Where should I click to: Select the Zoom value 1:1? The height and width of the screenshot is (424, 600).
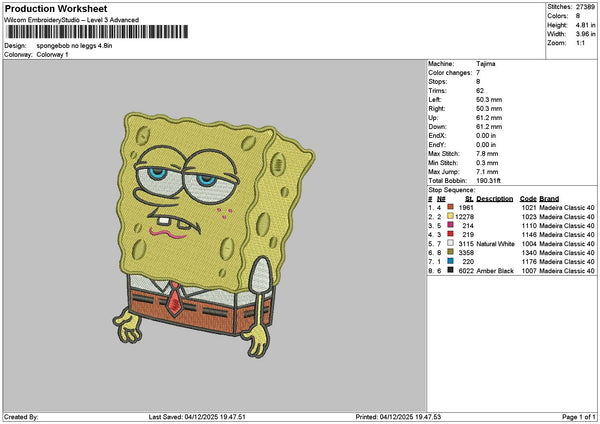[x=580, y=43]
